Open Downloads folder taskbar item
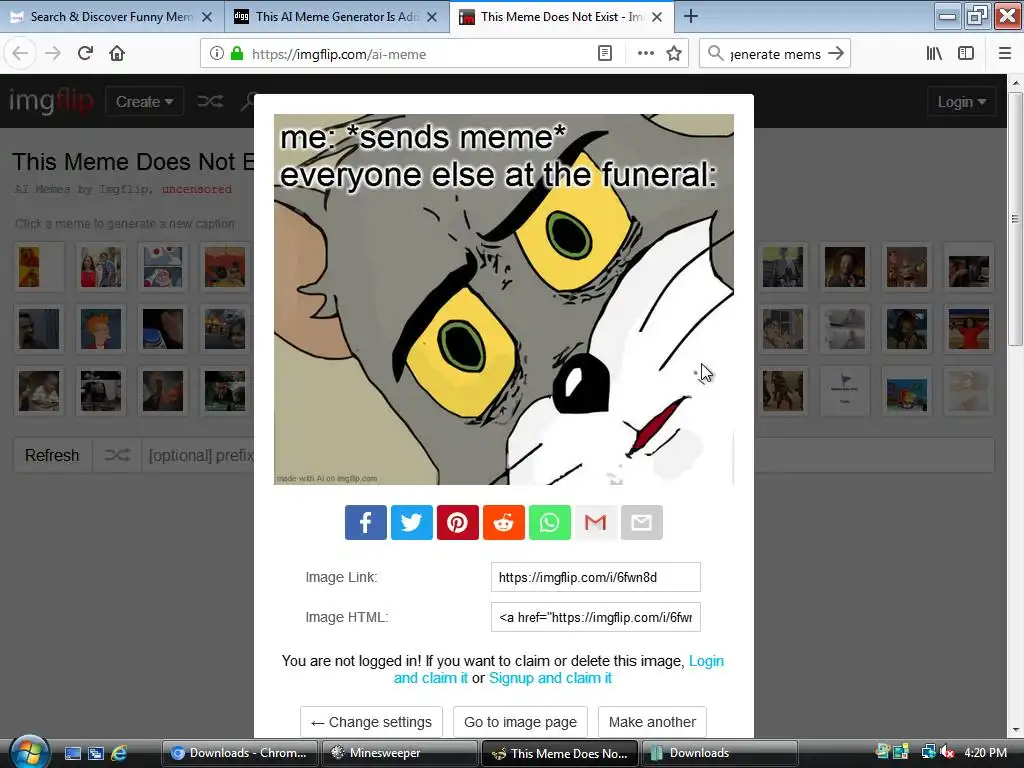 click(720, 753)
